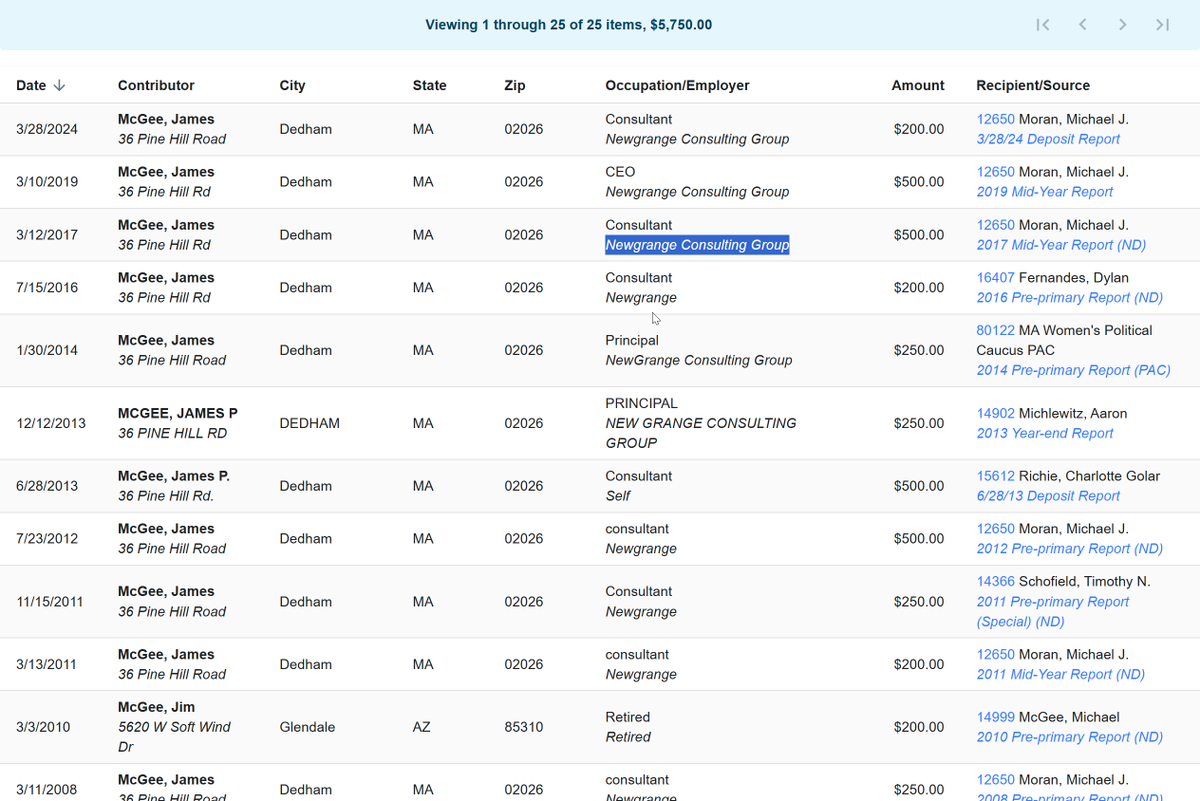Screen dimensions: 1200x801
Task: Open the 3/28/24 Deposit Report link
Action: click(x=1048, y=139)
